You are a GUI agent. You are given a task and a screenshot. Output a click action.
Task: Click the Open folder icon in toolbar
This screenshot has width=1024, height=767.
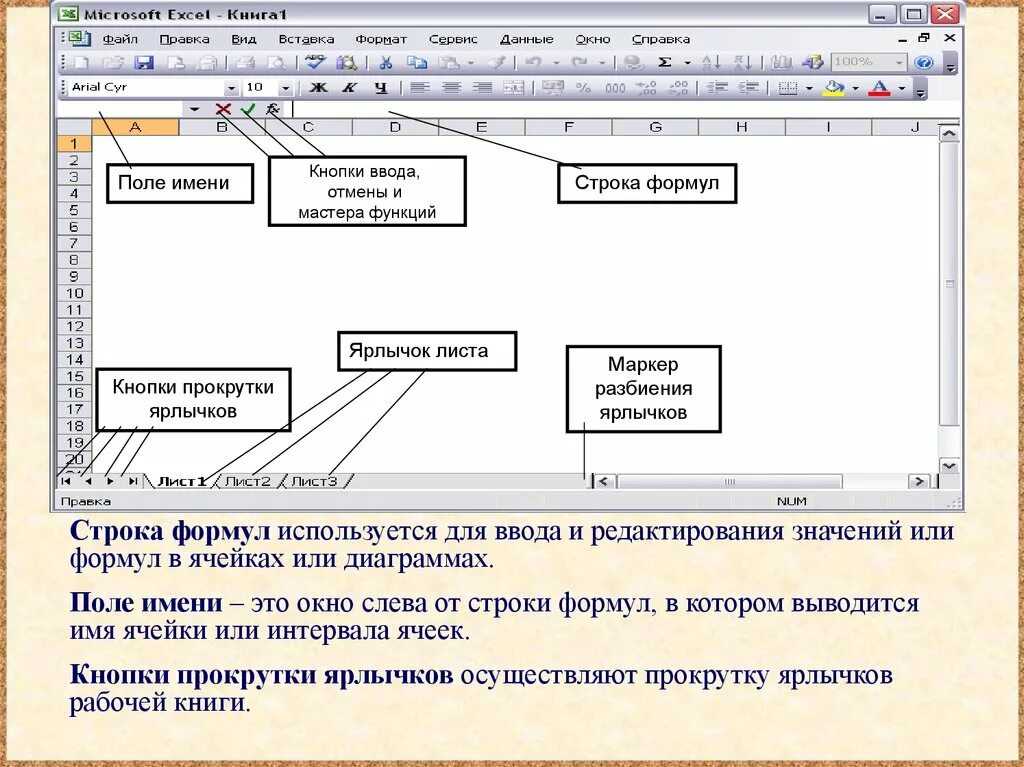113,63
